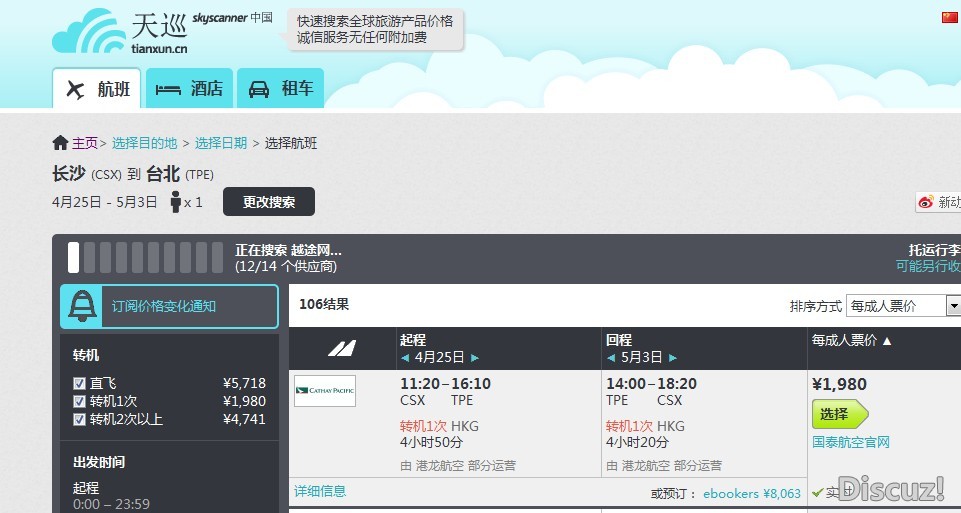Open the 排序方式 sort dropdown
This screenshot has width=961, height=513.
coord(902,306)
